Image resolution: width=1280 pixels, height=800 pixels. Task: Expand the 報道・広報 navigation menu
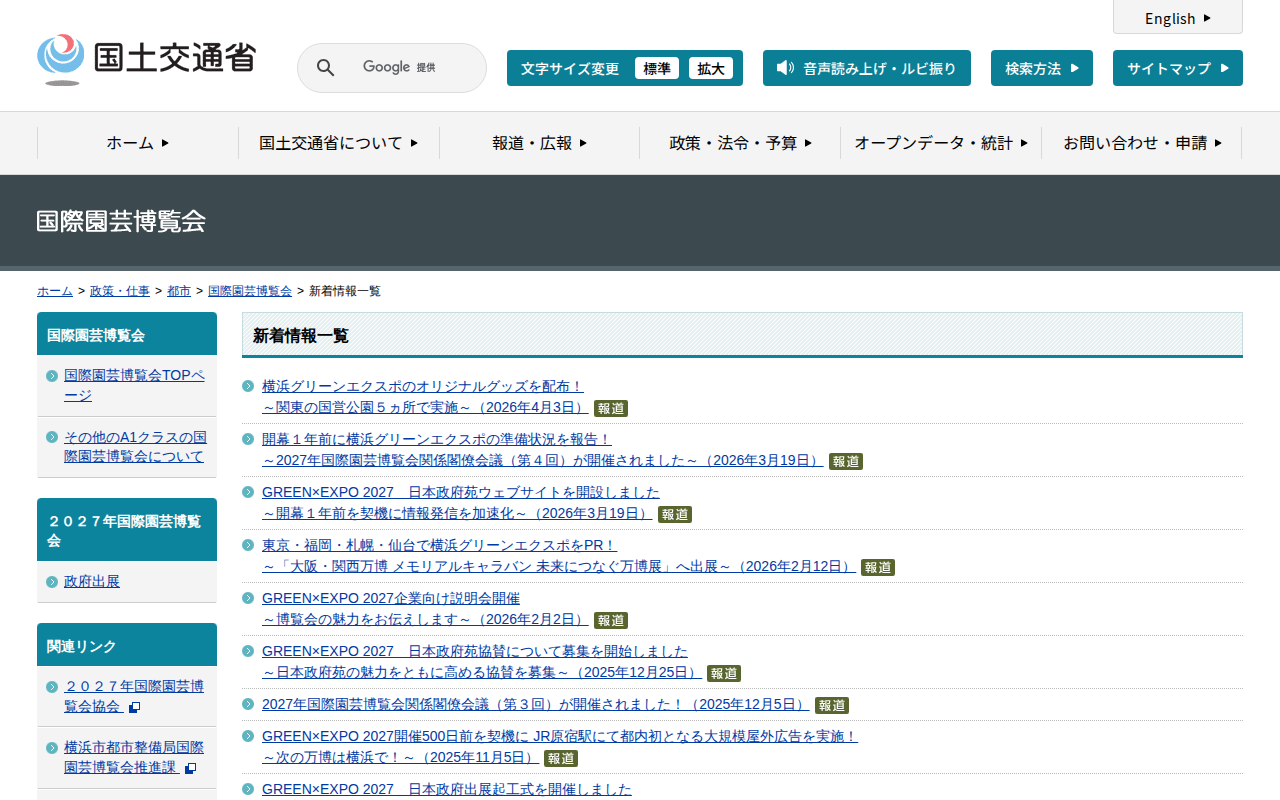(x=539, y=143)
